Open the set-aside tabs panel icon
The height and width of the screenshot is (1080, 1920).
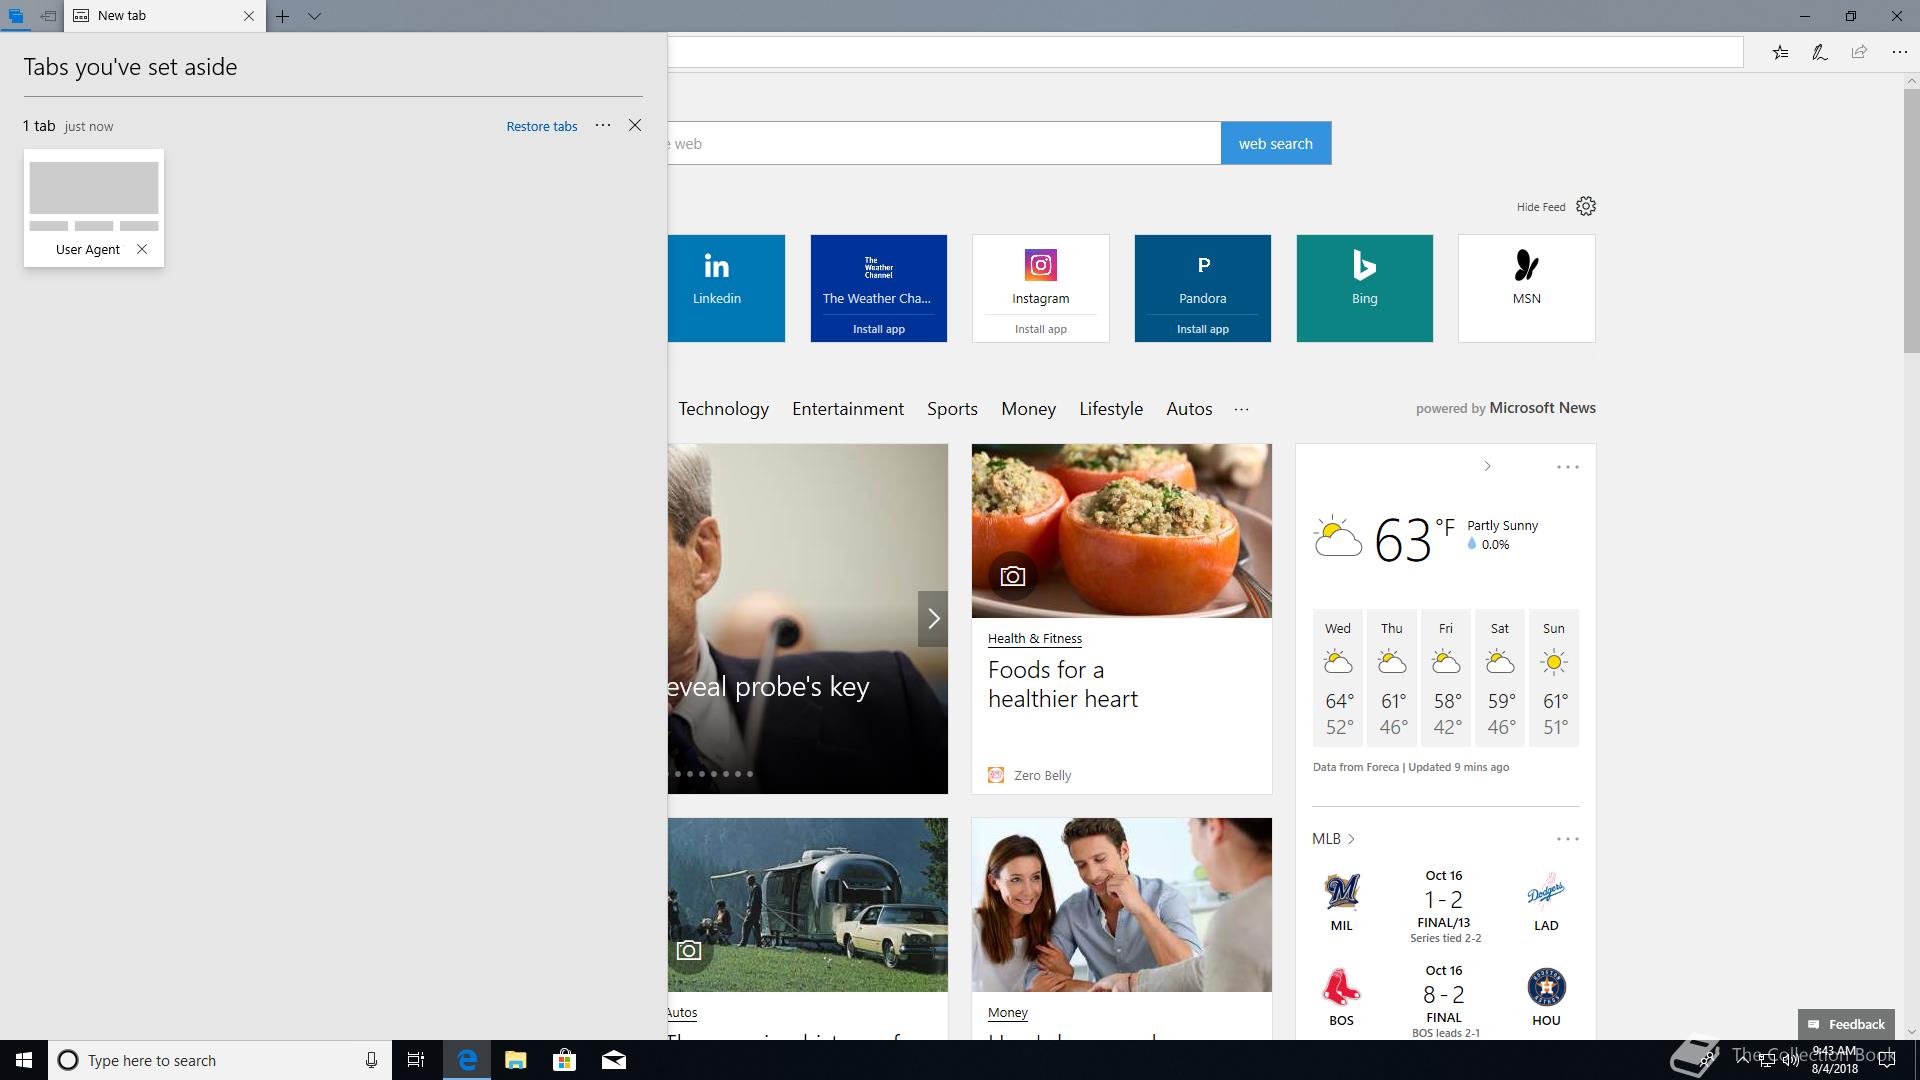(15, 16)
